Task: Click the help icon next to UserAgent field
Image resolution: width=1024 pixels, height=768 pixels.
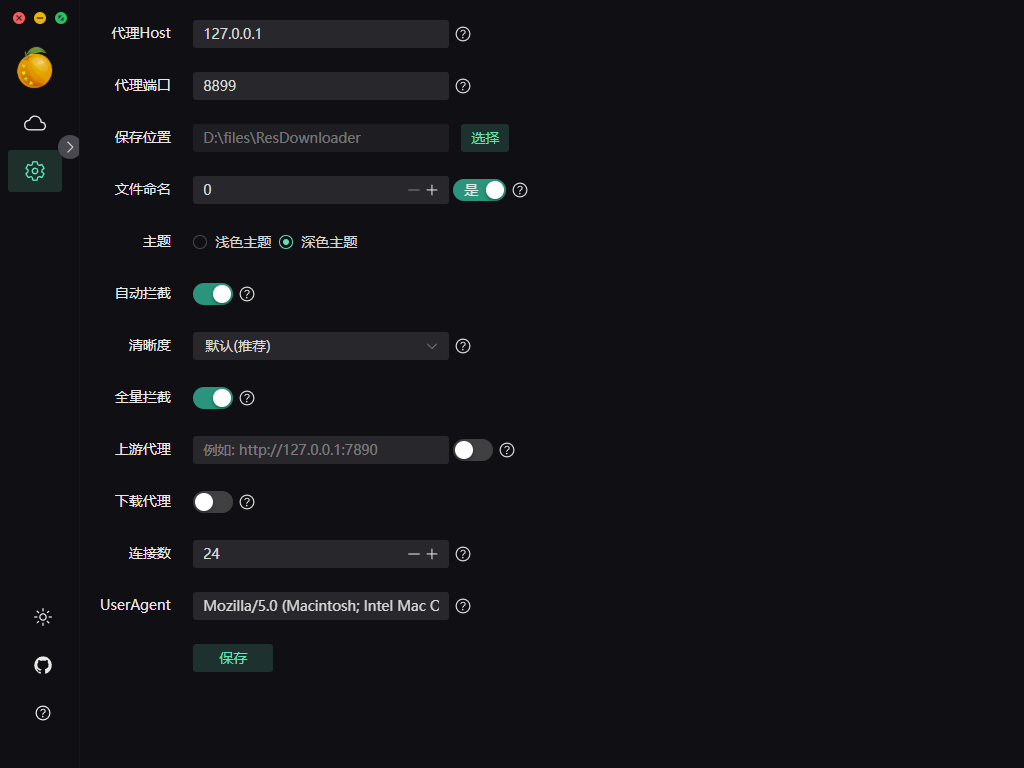Action: 462,605
